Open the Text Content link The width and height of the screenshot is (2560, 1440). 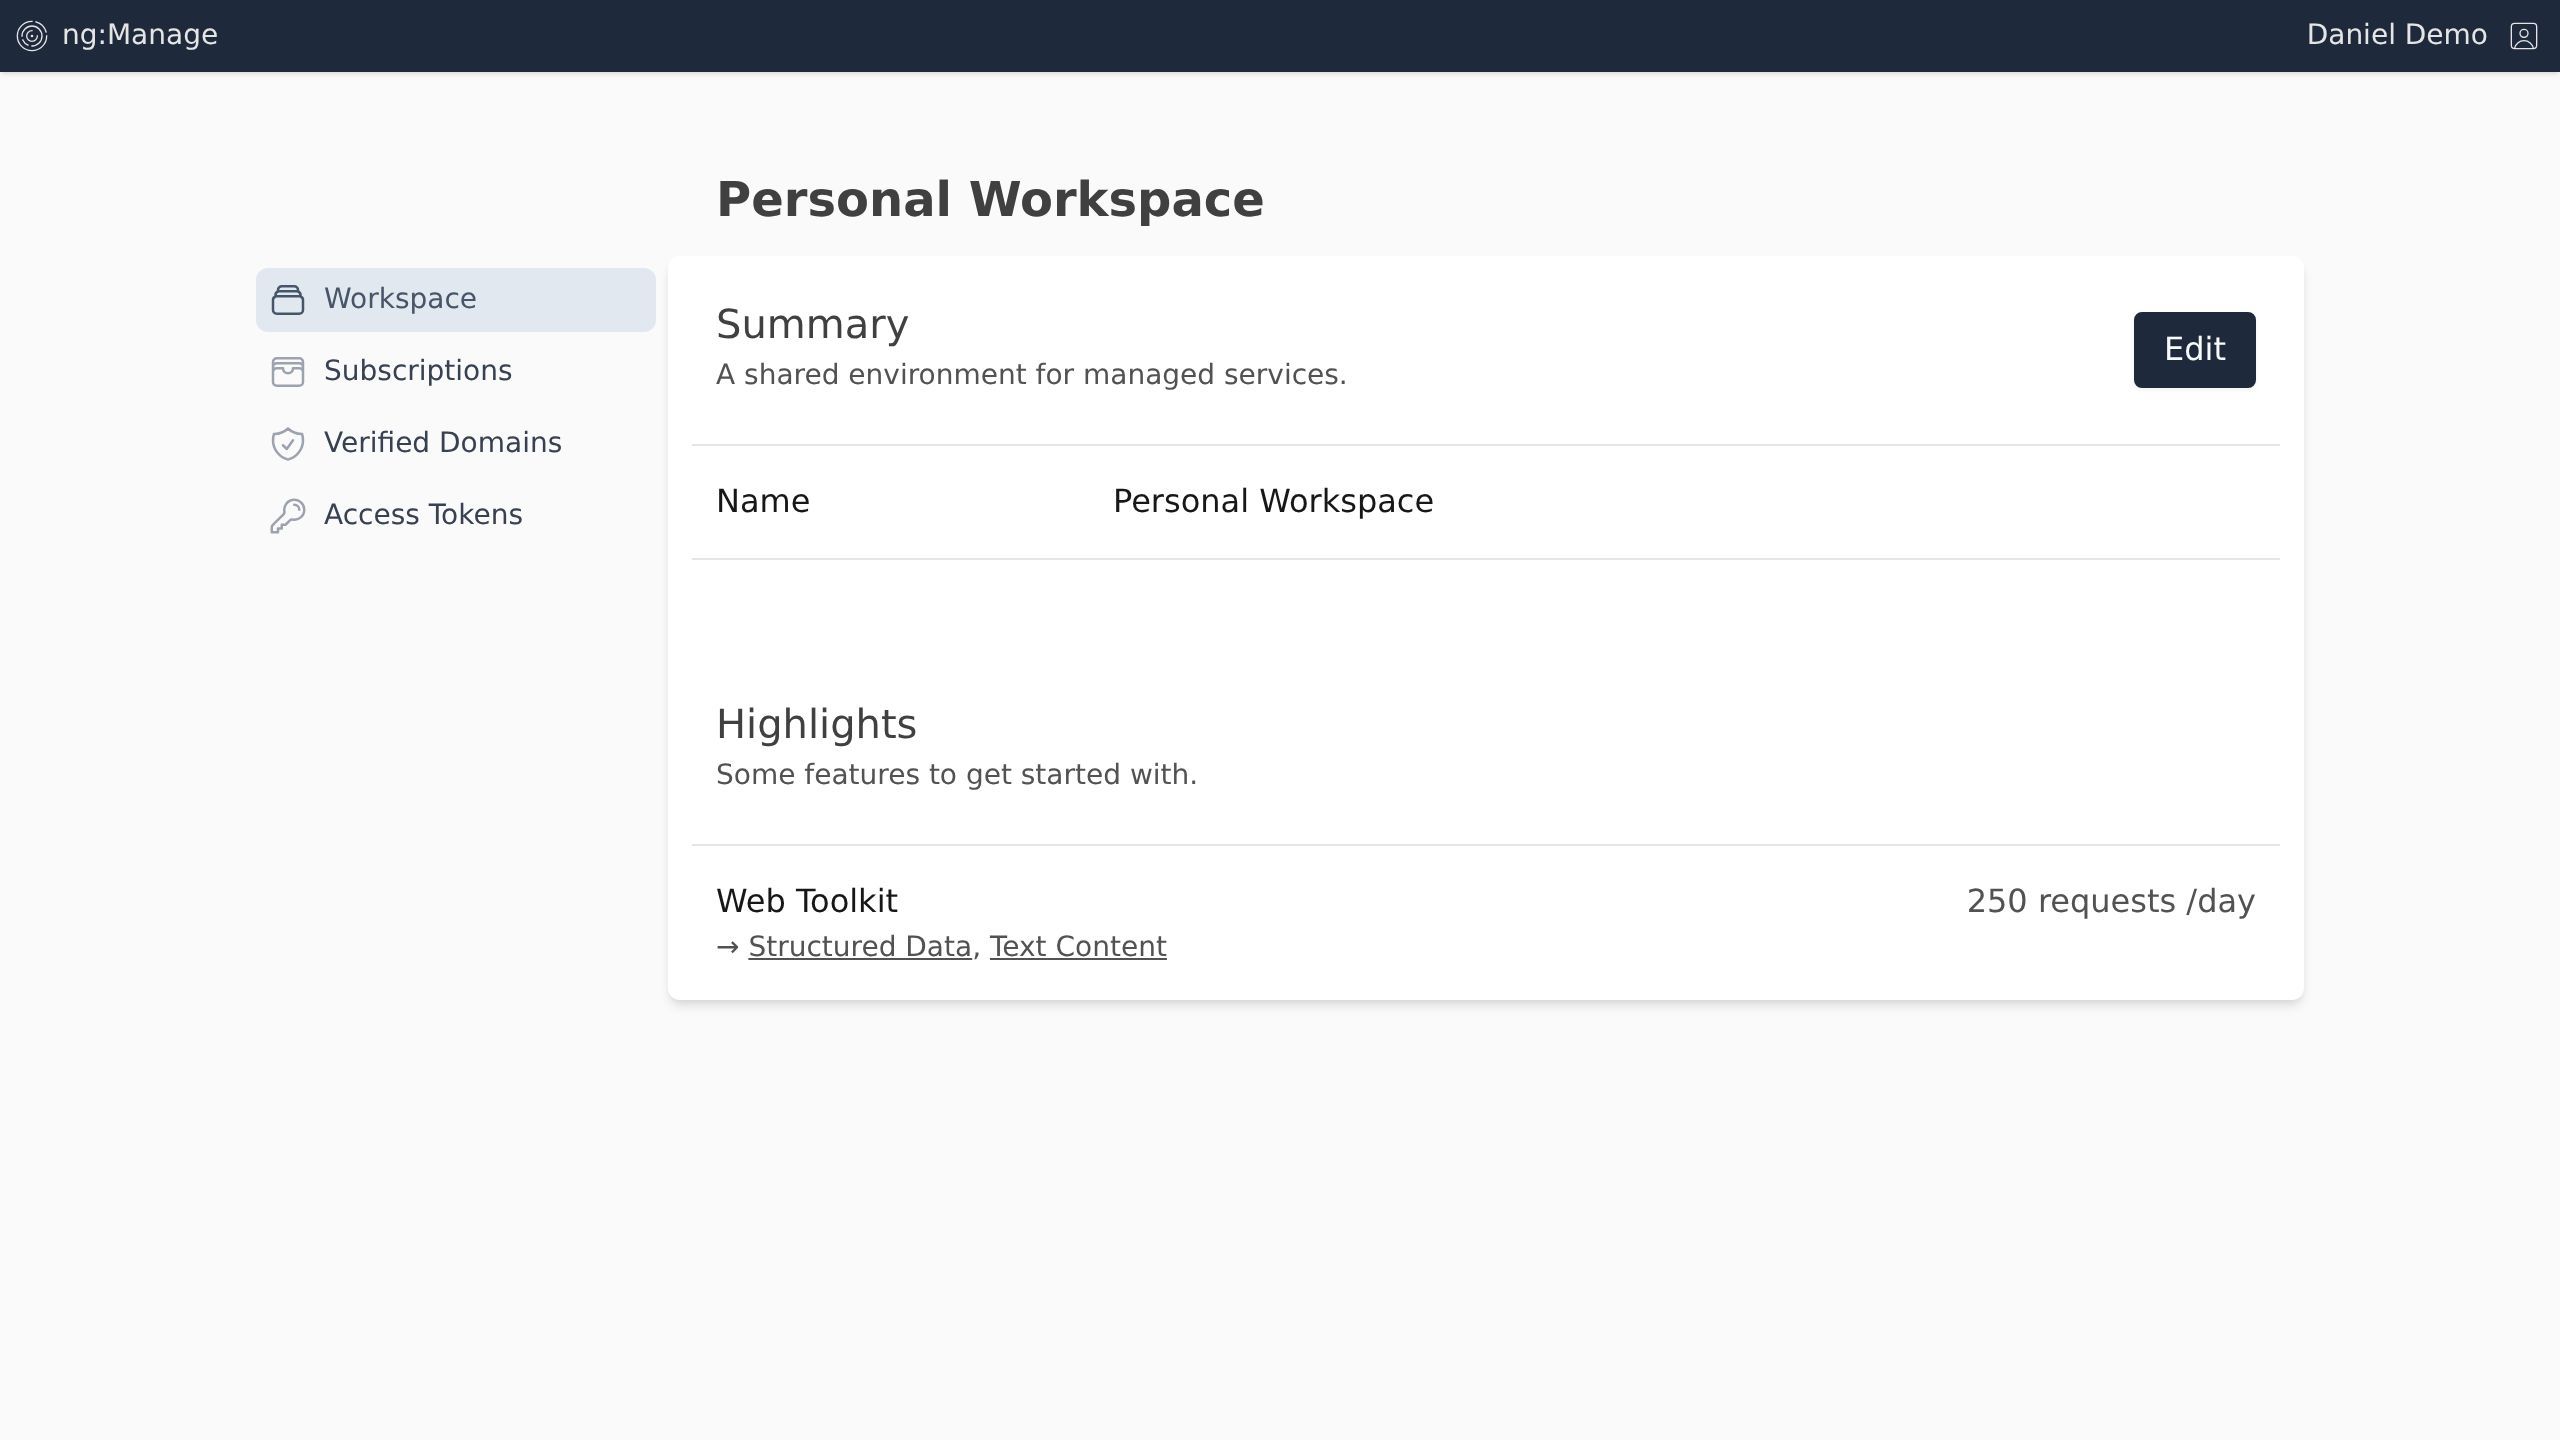1077,946
